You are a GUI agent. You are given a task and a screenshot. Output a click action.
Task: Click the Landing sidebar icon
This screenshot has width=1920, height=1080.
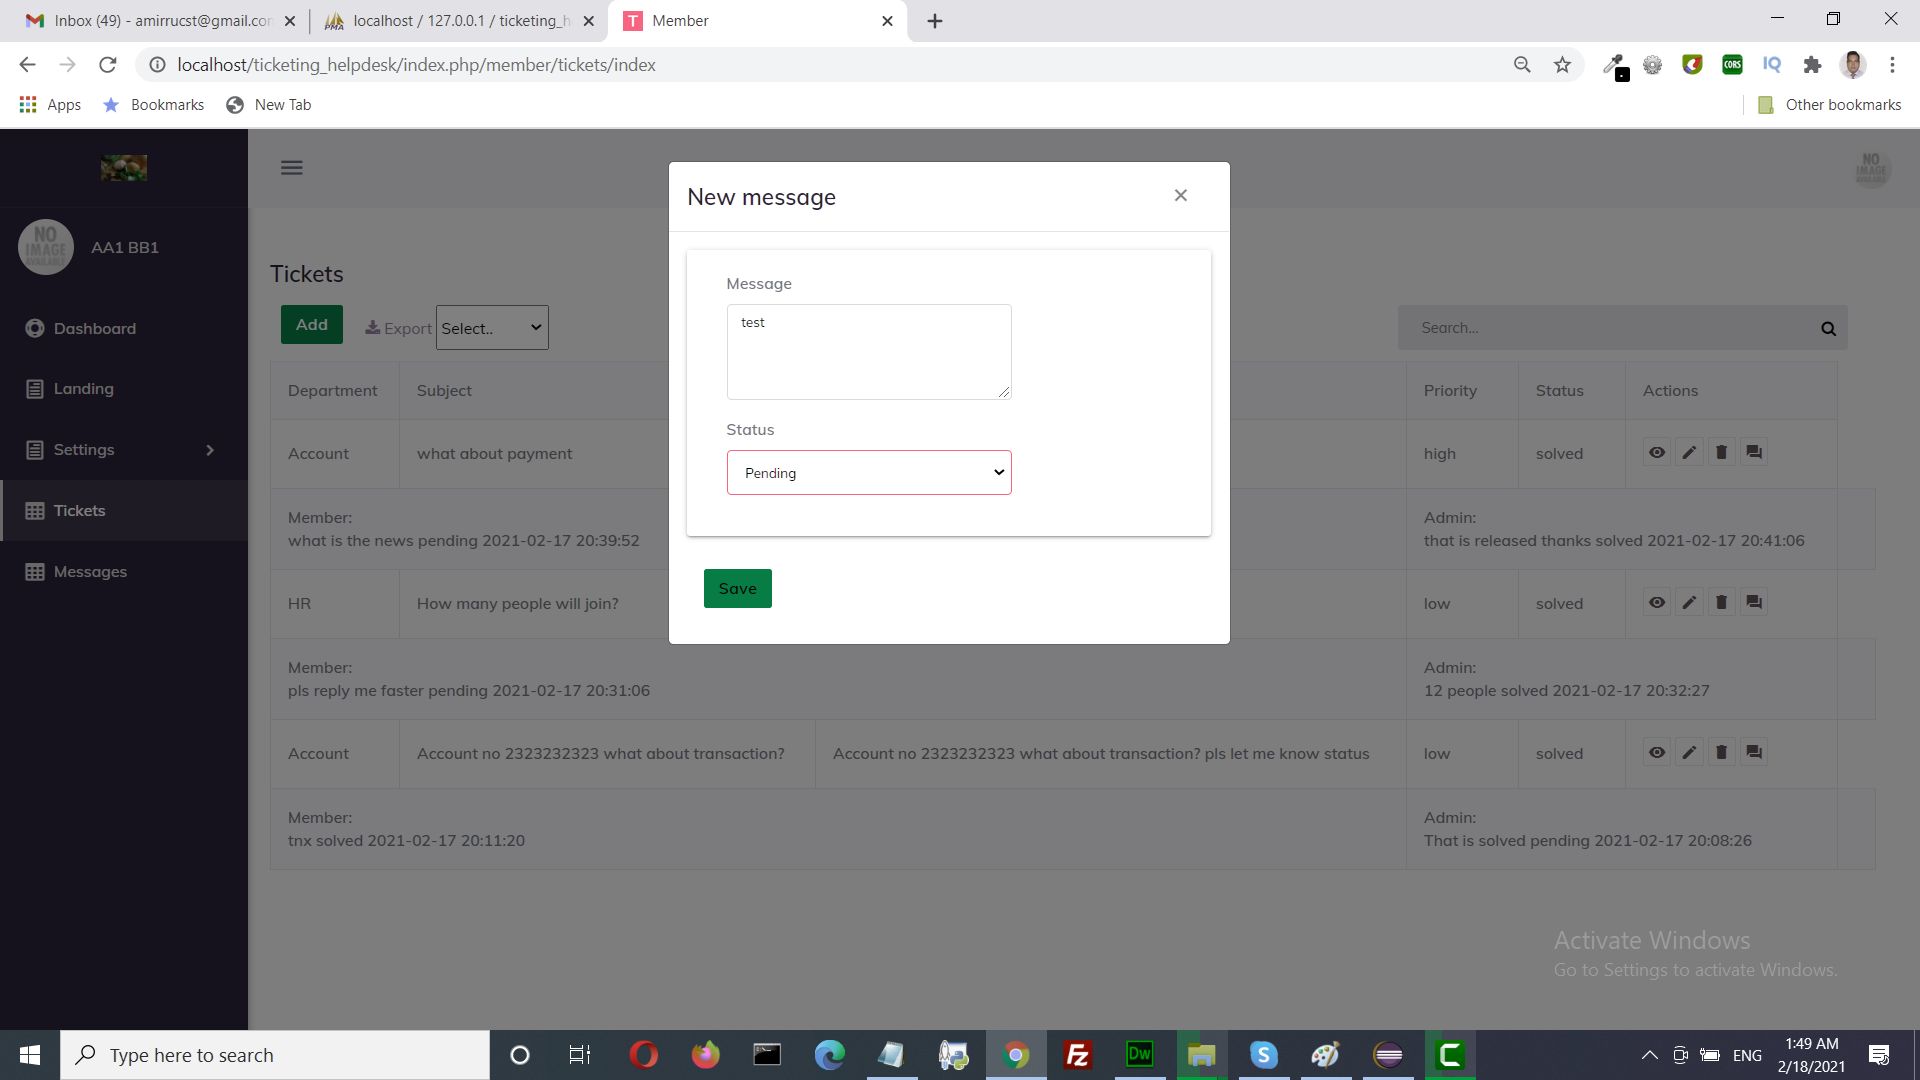pos(35,389)
